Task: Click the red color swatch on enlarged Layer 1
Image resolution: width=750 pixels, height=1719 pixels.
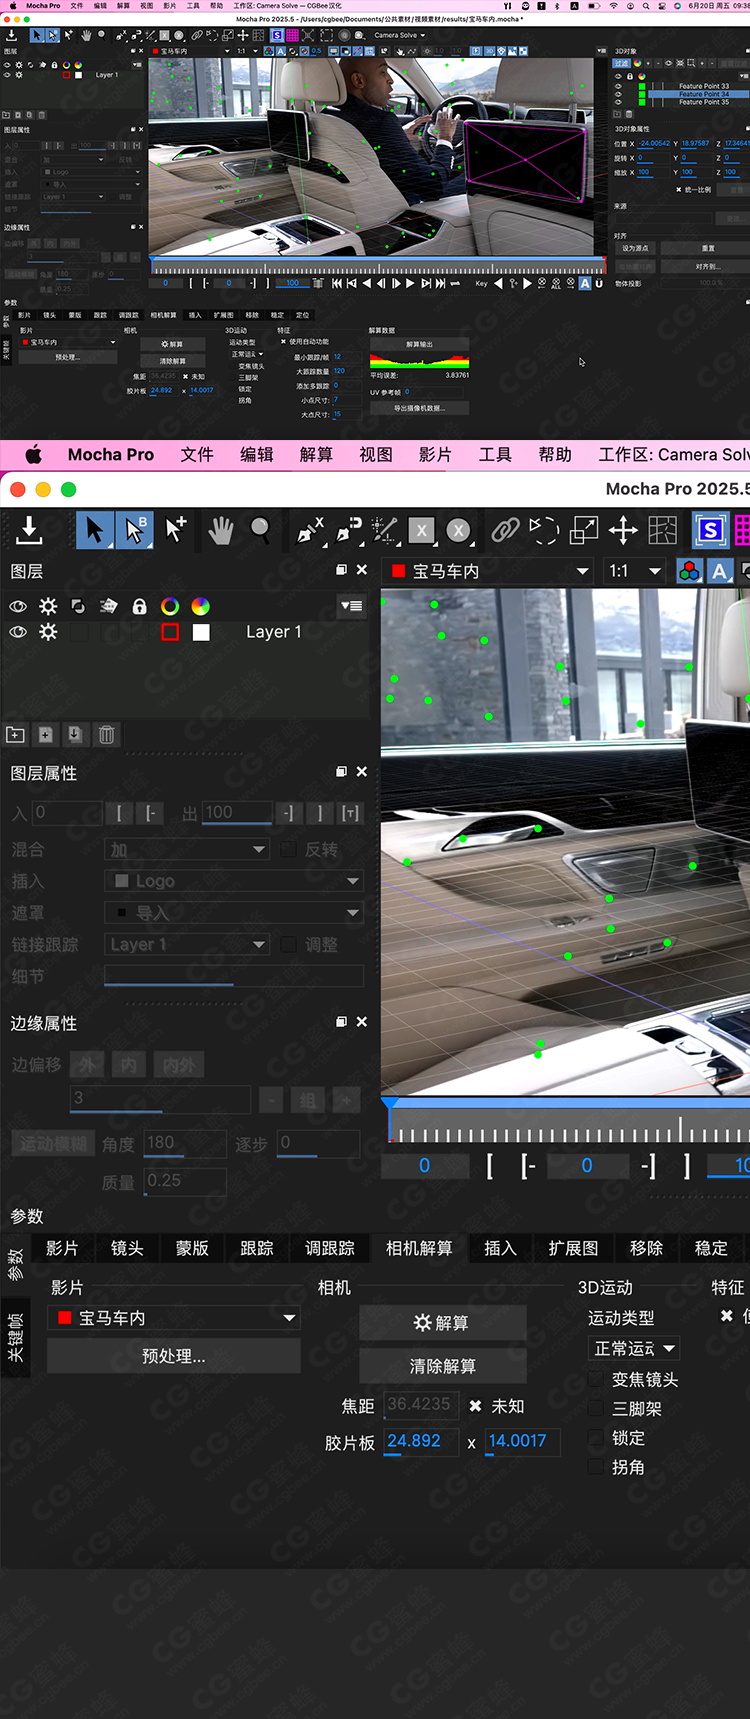Action: coord(170,632)
